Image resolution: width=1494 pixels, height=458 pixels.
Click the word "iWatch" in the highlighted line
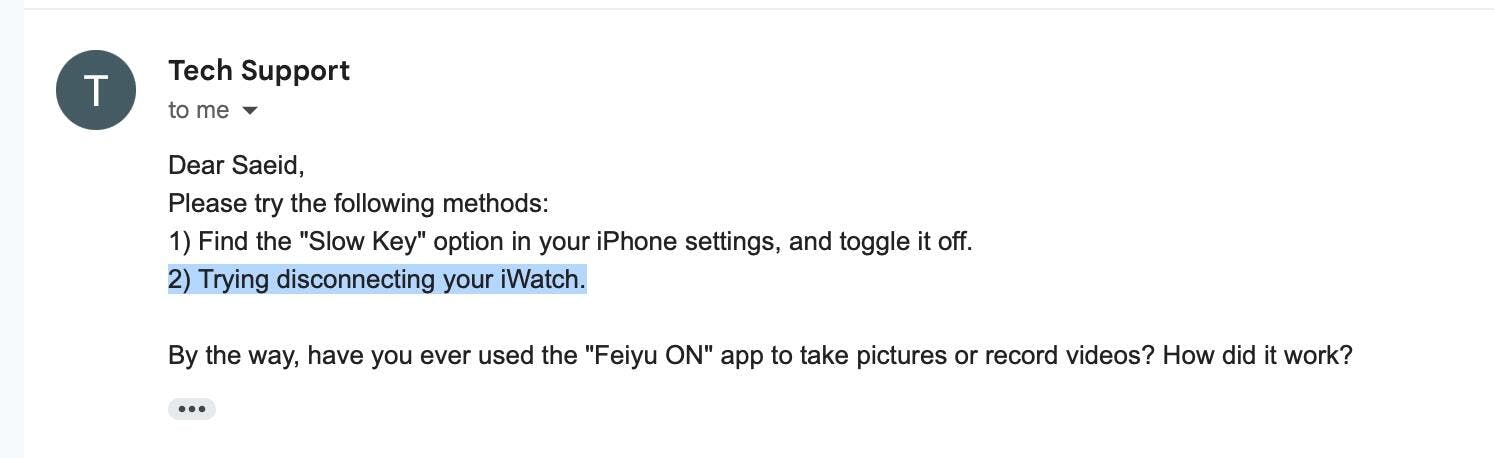[542, 280]
